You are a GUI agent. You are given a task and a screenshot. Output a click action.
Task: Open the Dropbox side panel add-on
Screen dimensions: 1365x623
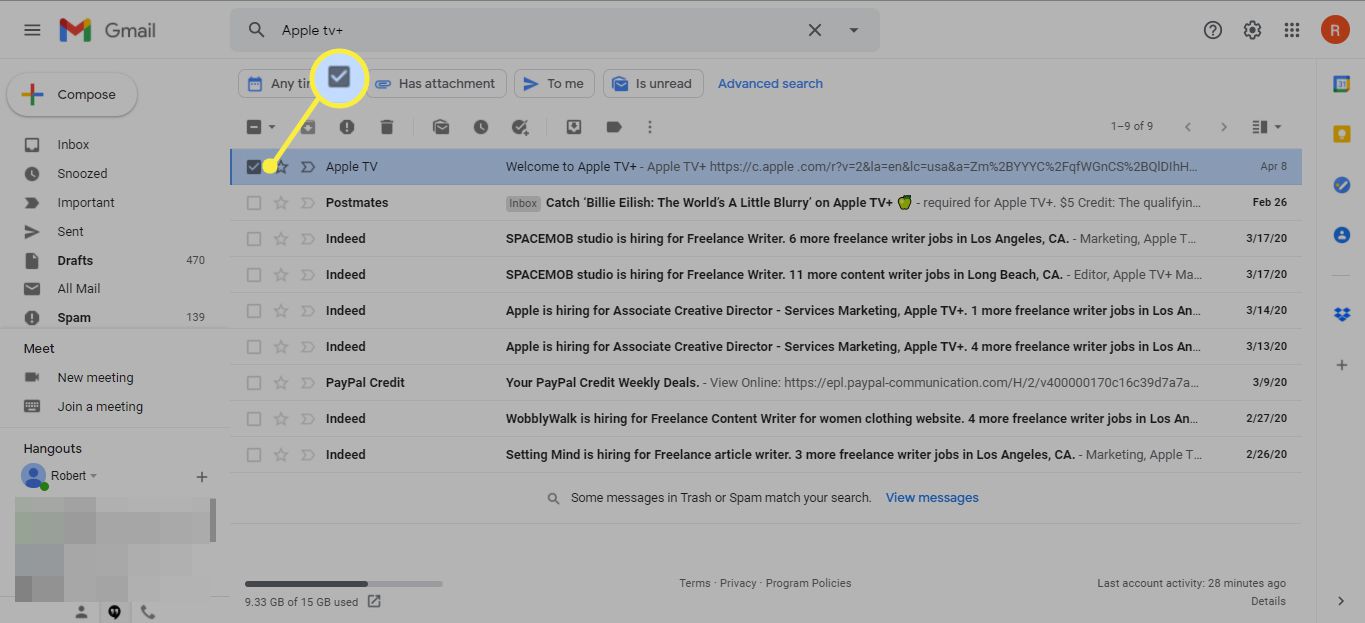[x=1342, y=313]
